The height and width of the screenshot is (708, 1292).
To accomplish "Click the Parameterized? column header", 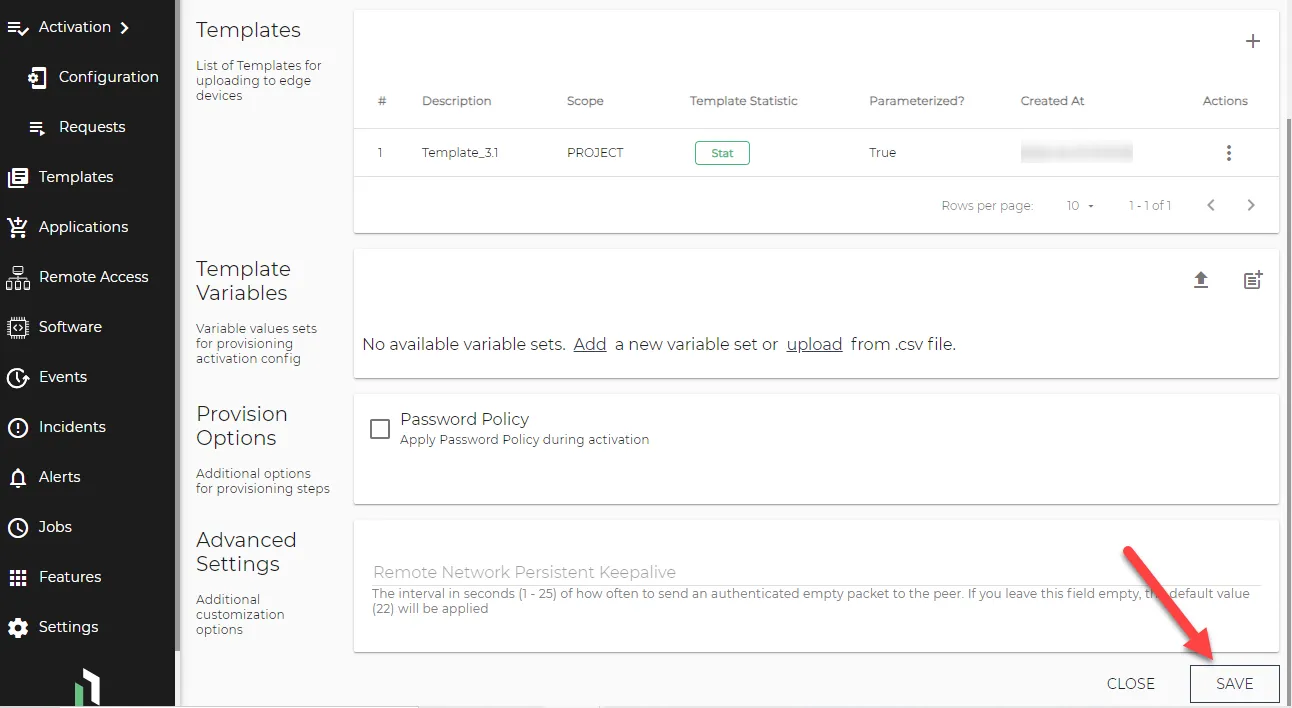I will tap(917, 101).
